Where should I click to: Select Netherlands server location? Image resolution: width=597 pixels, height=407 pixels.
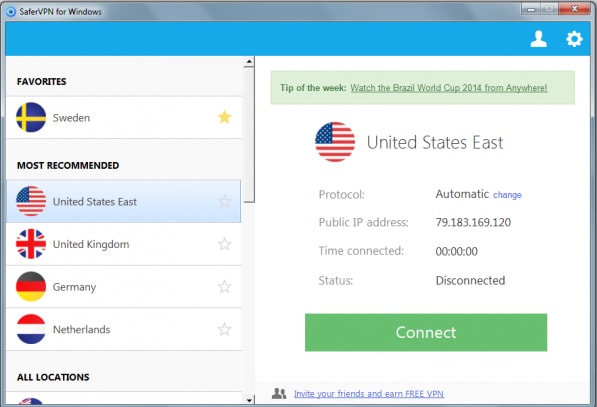pyautogui.click(x=124, y=329)
